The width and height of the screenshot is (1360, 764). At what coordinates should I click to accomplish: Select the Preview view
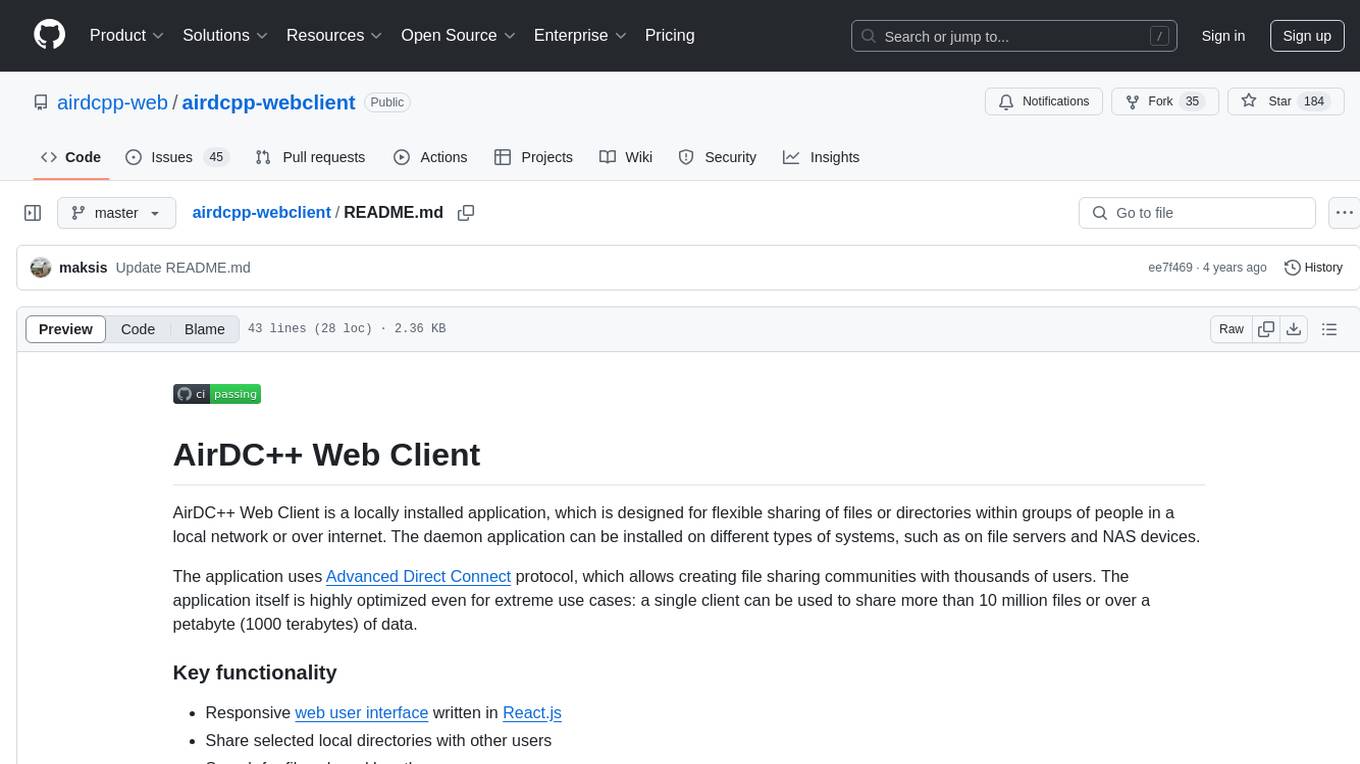66,329
